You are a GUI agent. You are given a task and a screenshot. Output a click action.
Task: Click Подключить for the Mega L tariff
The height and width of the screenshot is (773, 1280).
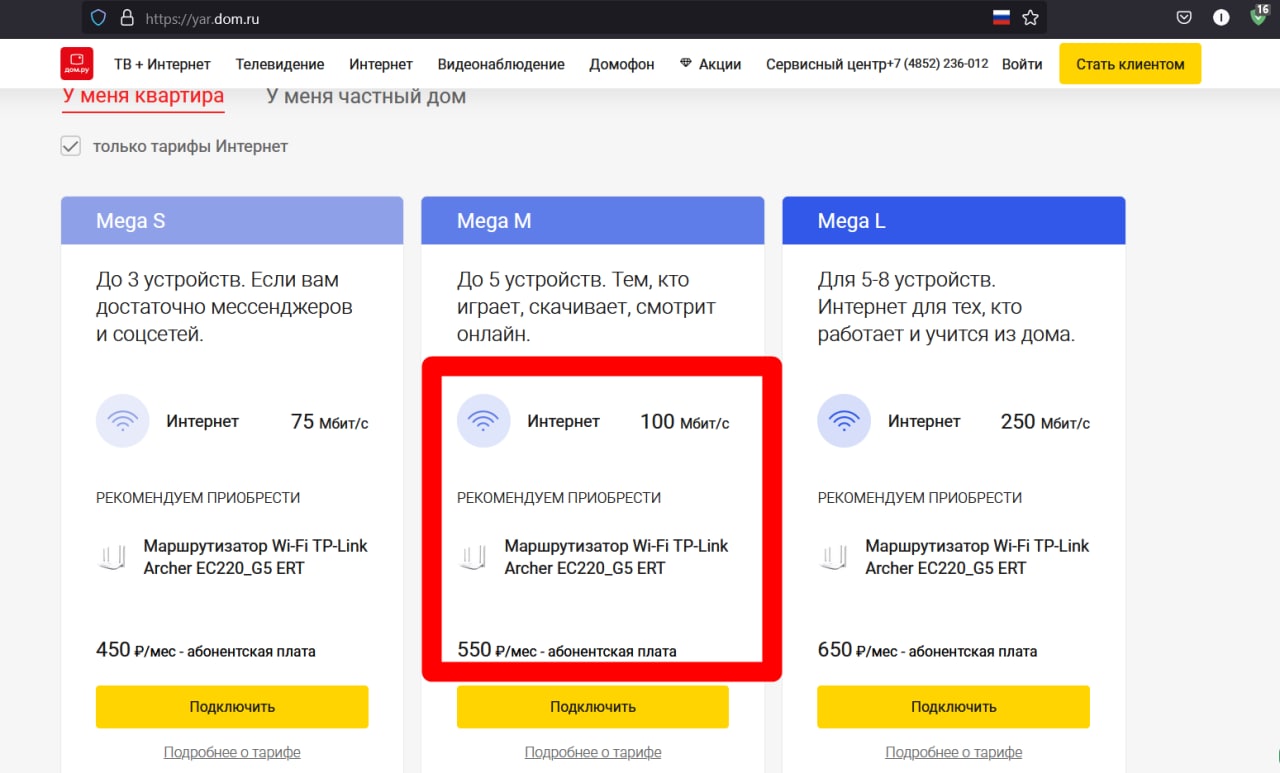point(953,707)
